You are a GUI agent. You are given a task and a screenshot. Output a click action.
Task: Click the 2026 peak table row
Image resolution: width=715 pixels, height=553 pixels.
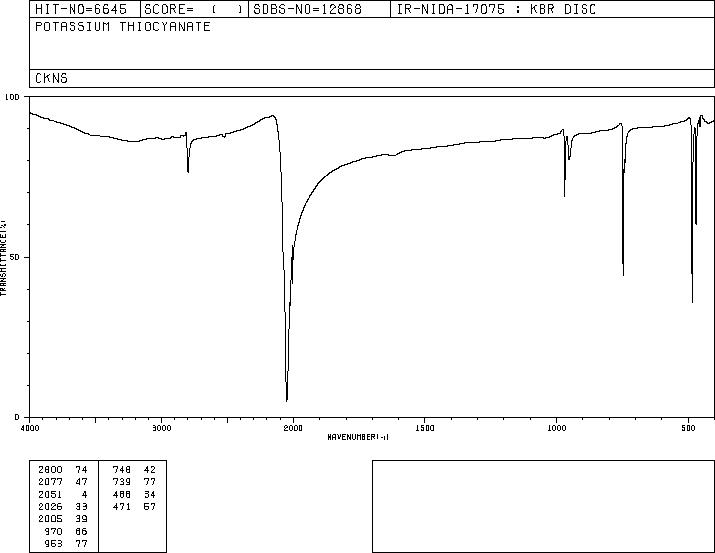point(63,506)
